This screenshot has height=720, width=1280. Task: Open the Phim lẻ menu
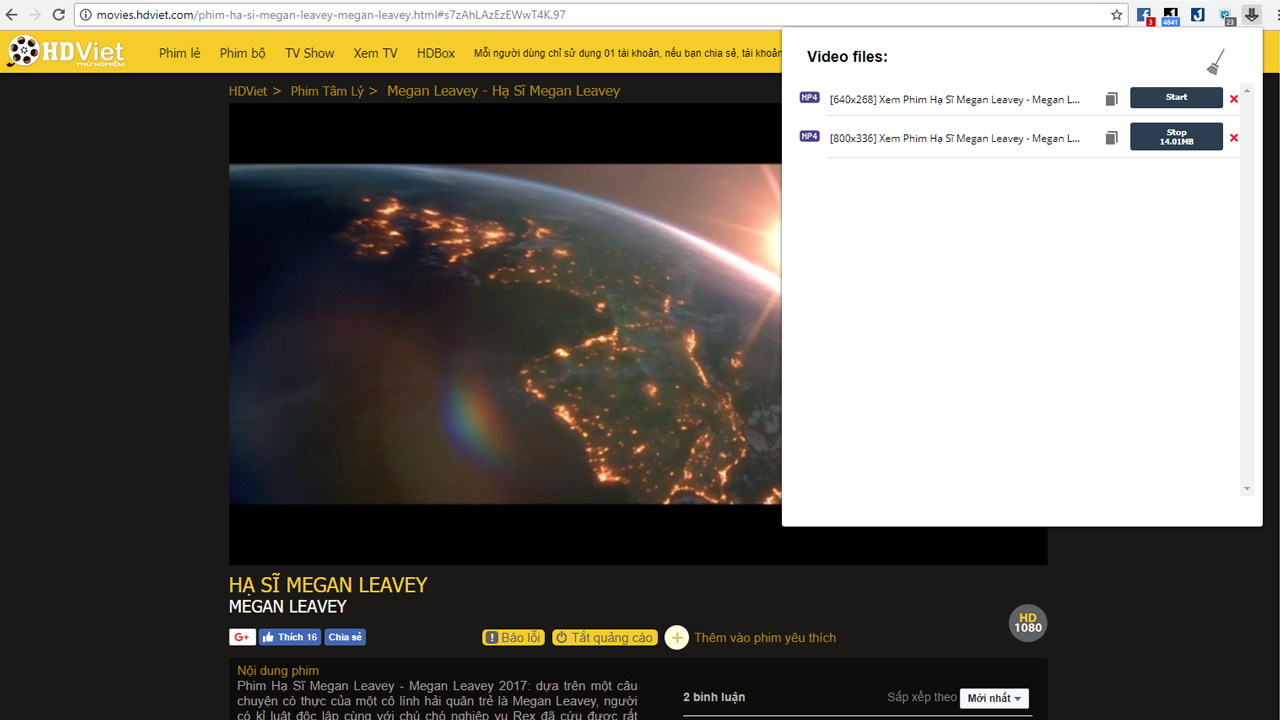179,53
